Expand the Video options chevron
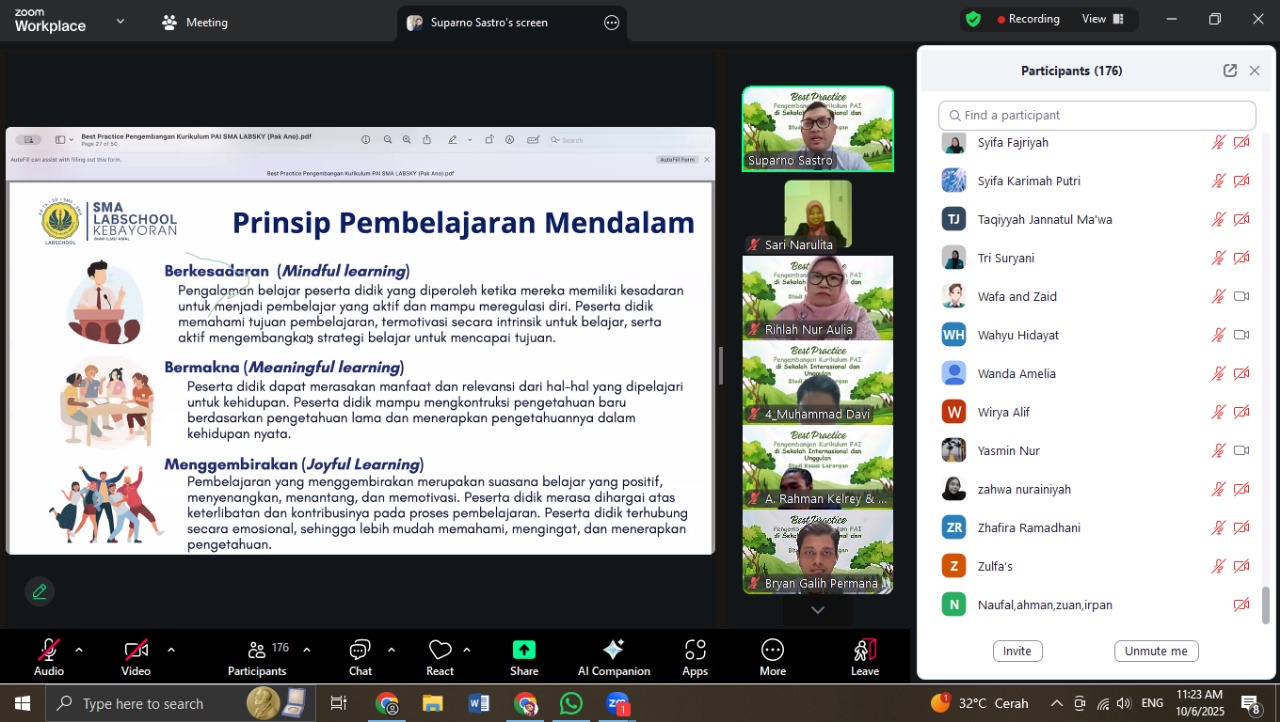The width and height of the screenshot is (1280, 722). (x=171, y=650)
